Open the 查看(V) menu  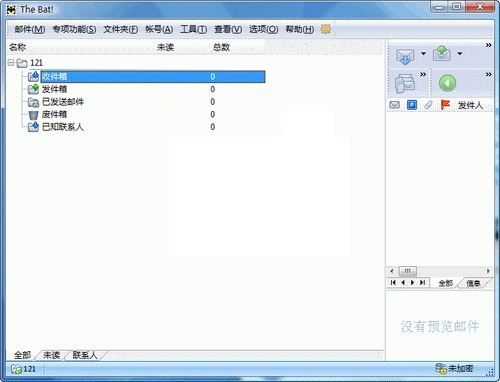click(x=228, y=29)
